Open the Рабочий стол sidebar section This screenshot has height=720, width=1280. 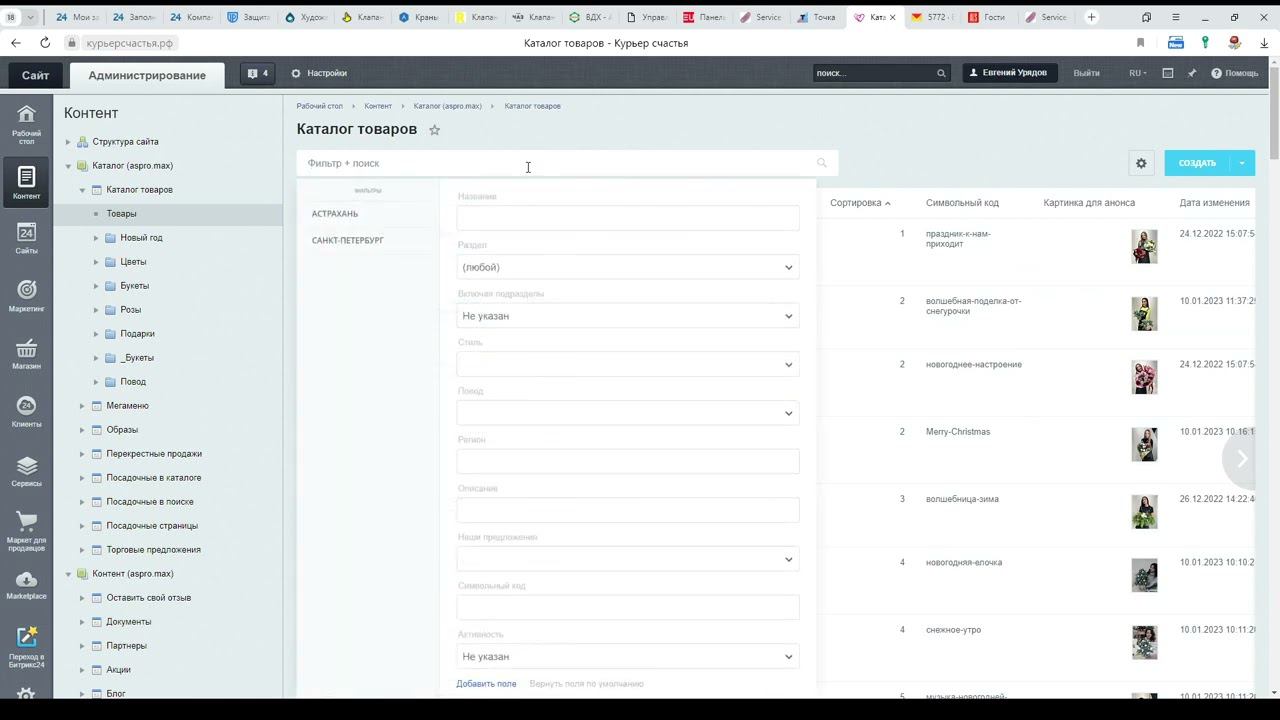[26, 124]
